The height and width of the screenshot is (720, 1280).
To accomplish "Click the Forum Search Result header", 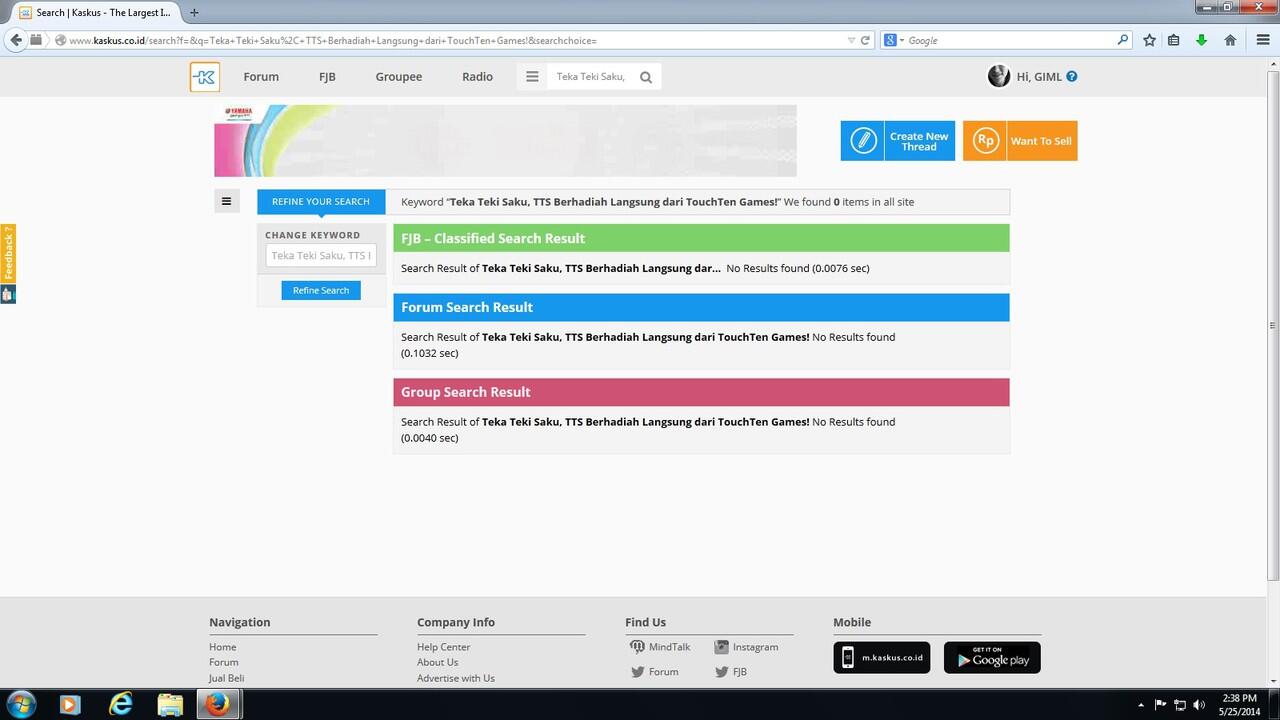I will (701, 307).
